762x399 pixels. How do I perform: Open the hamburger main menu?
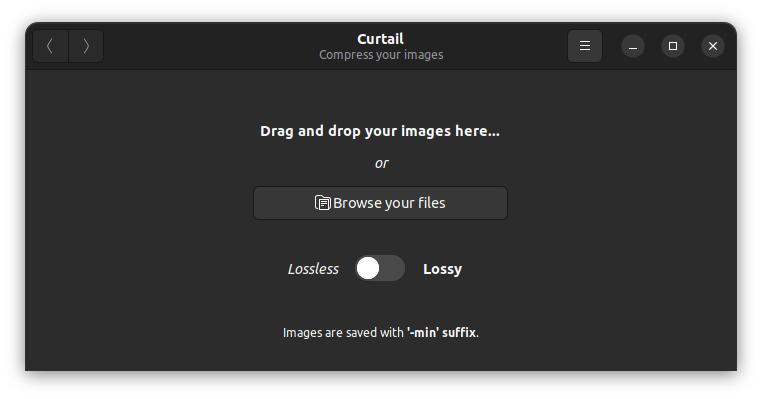[x=585, y=46]
